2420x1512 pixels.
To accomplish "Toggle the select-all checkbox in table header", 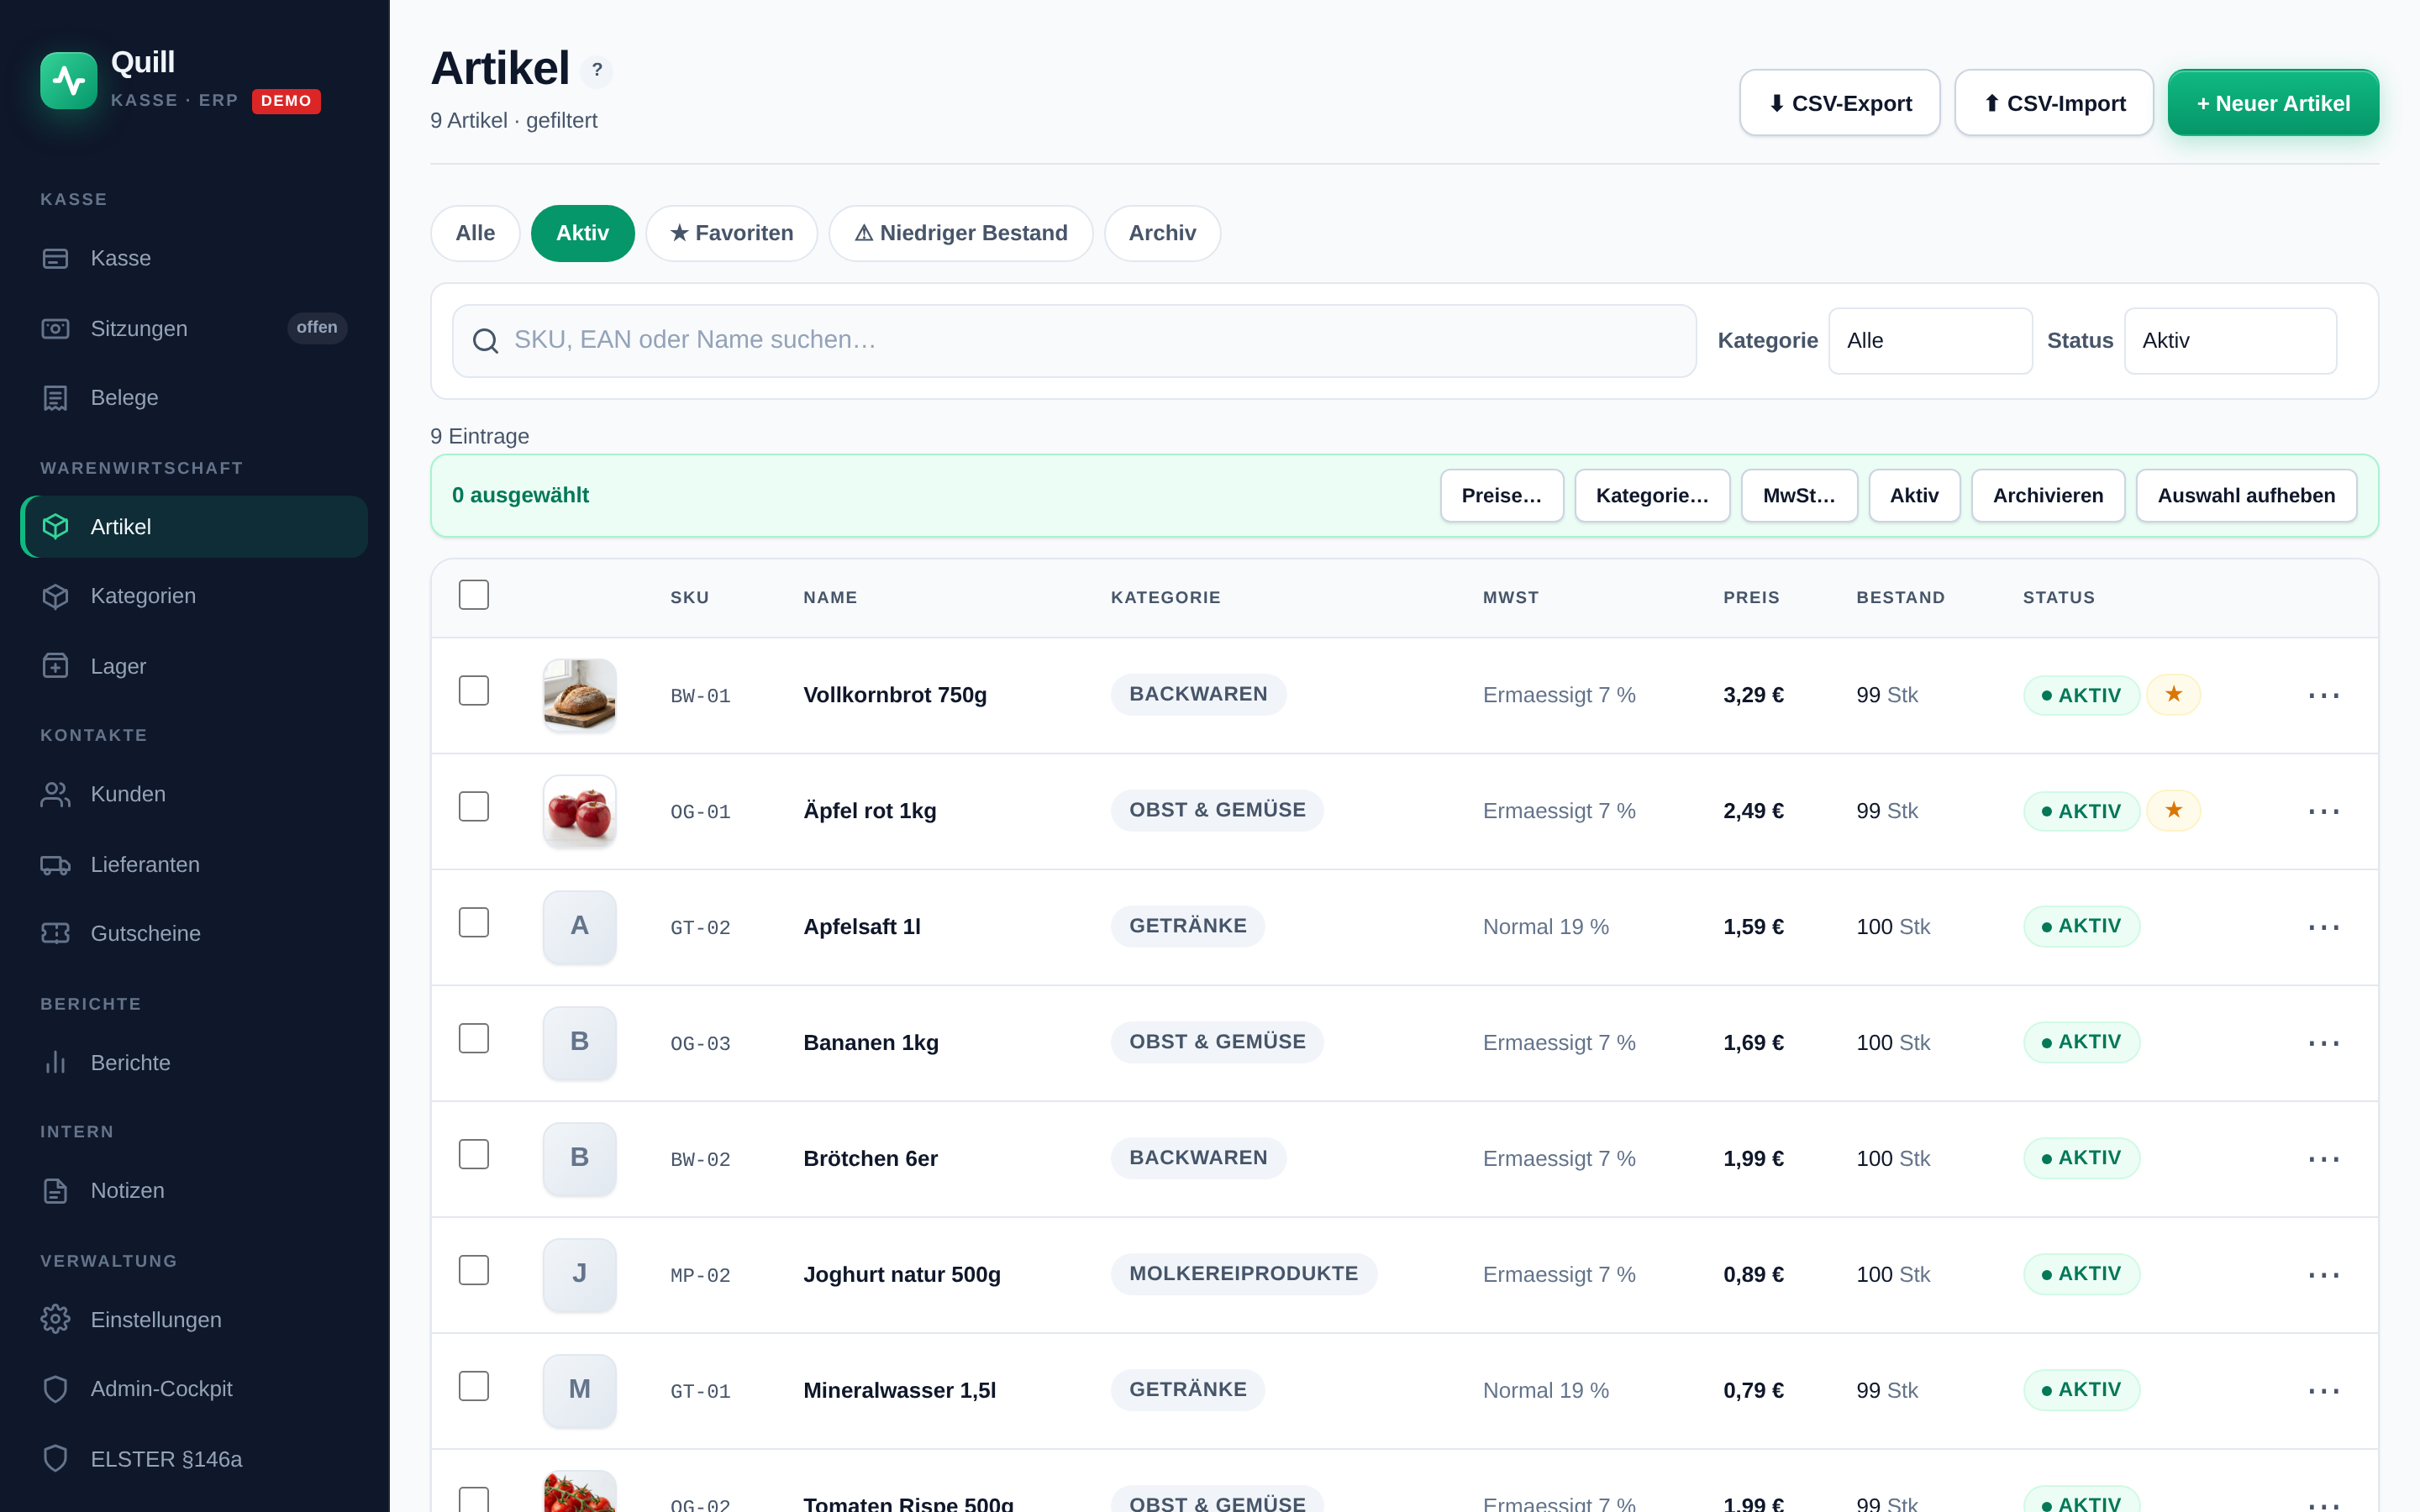I will click(x=474, y=595).
